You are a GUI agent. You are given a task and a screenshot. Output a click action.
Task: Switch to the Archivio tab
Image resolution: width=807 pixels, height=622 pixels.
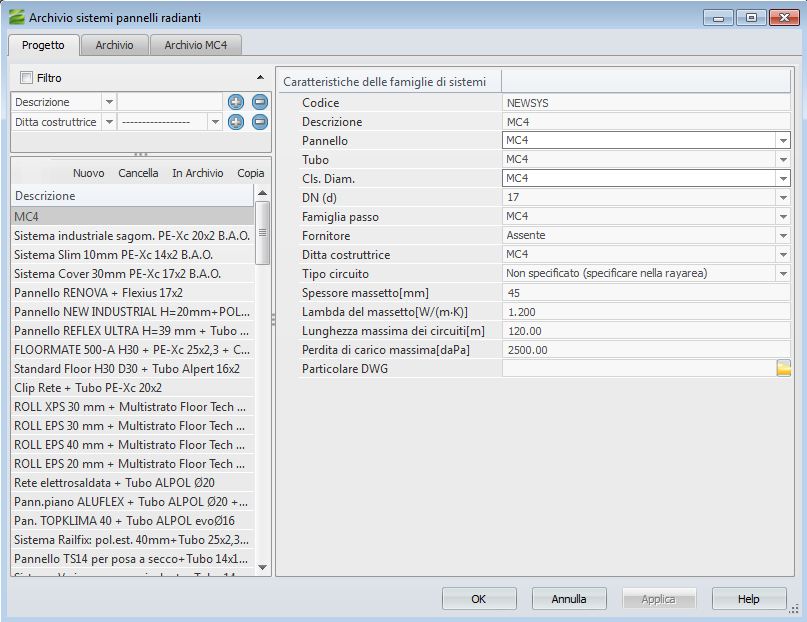click(x=114, y=45)
